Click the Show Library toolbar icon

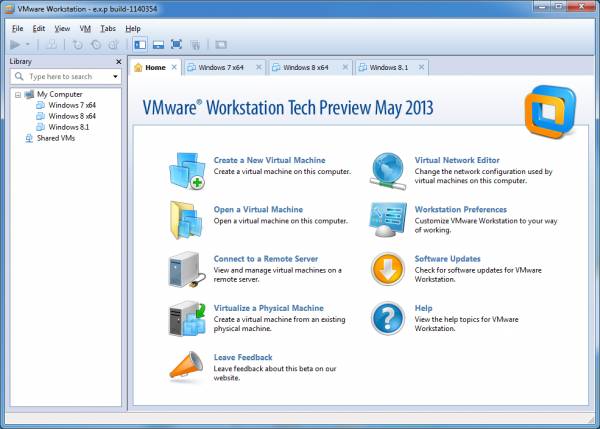(140, 45)
